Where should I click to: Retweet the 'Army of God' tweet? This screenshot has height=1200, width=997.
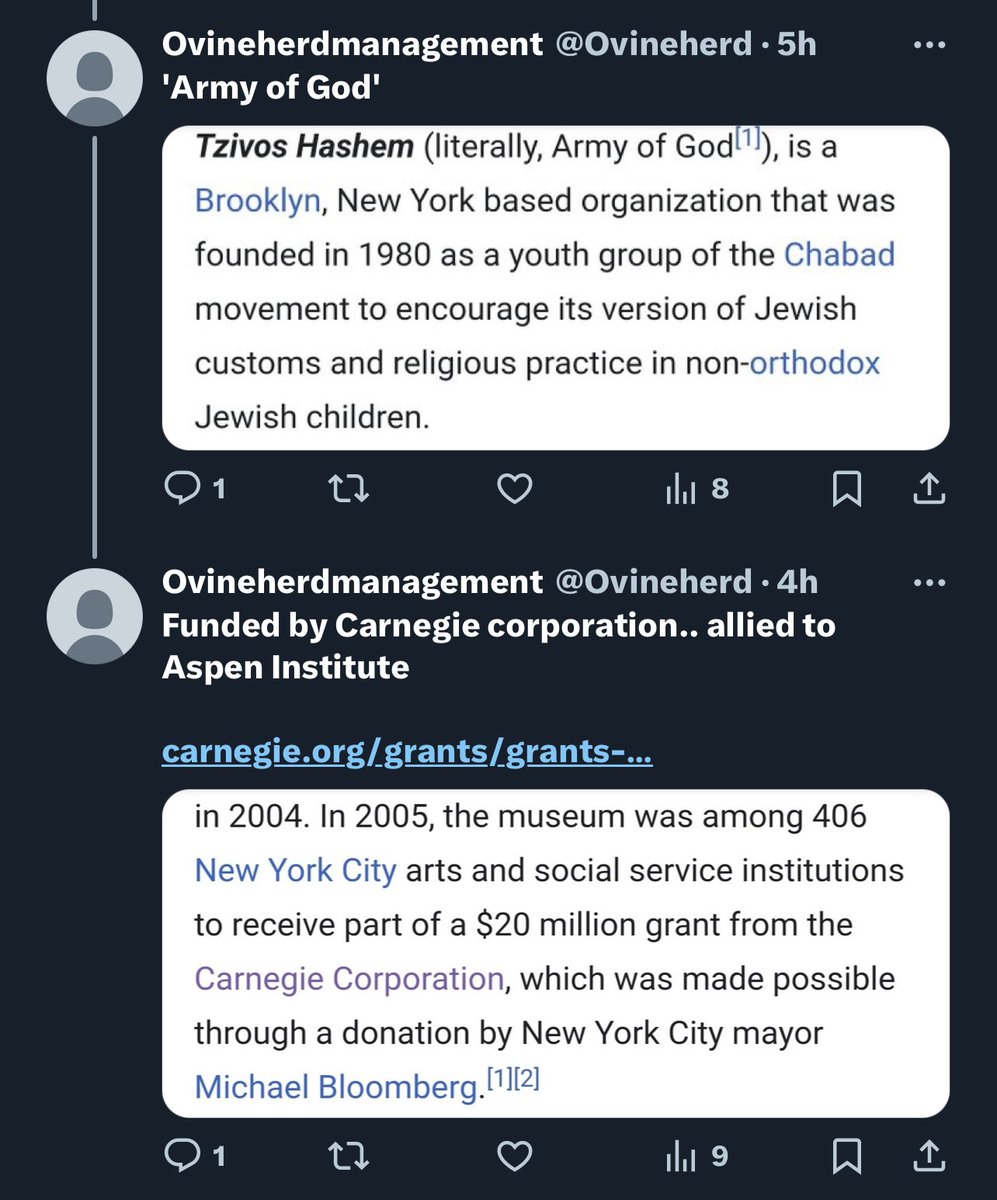point(349,489)
